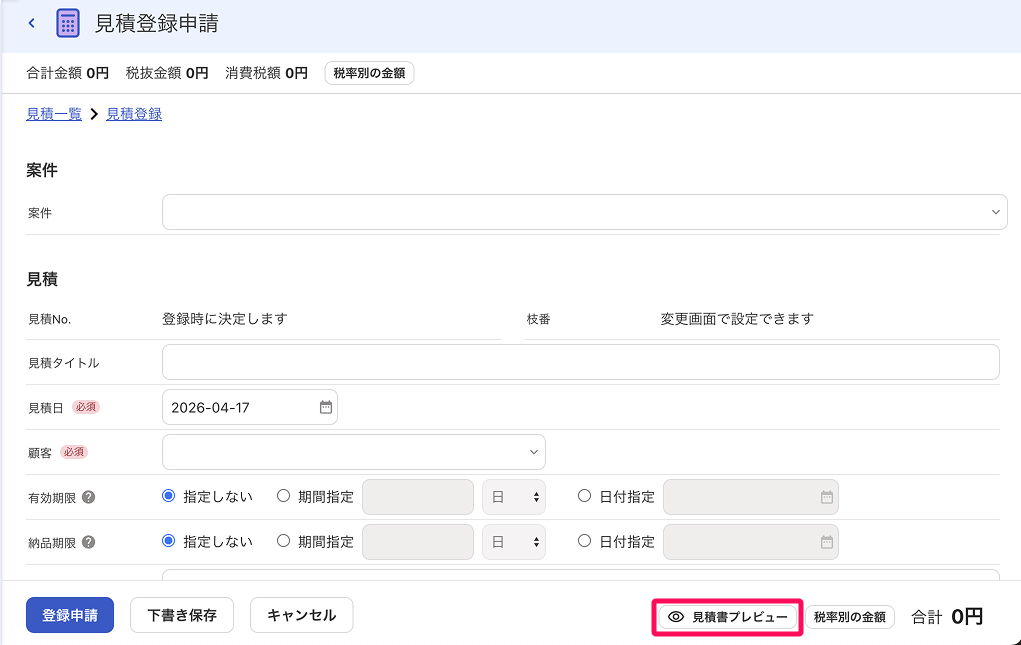Open the calendar picker in the 見積日 field
Image resolution: width=1021 pixels, height=645 pixels.
point(326,407)
